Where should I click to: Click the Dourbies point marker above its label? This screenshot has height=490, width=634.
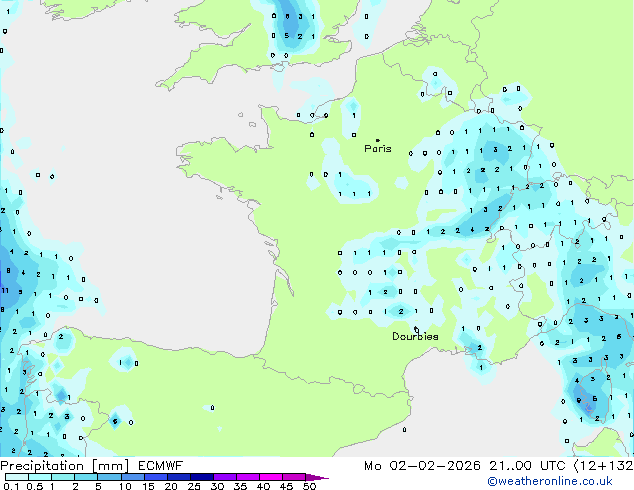[416, 328]
